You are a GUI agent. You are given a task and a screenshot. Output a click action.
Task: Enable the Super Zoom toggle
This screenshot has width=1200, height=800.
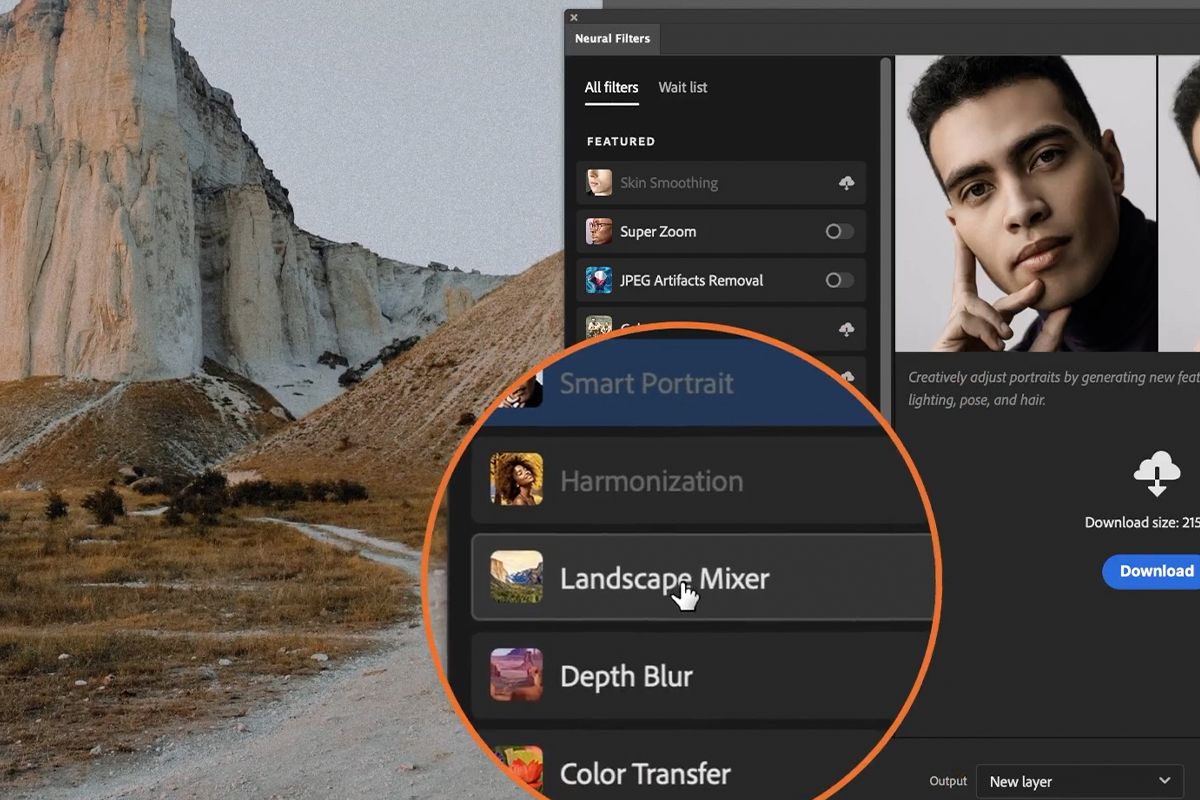(839, 232)
